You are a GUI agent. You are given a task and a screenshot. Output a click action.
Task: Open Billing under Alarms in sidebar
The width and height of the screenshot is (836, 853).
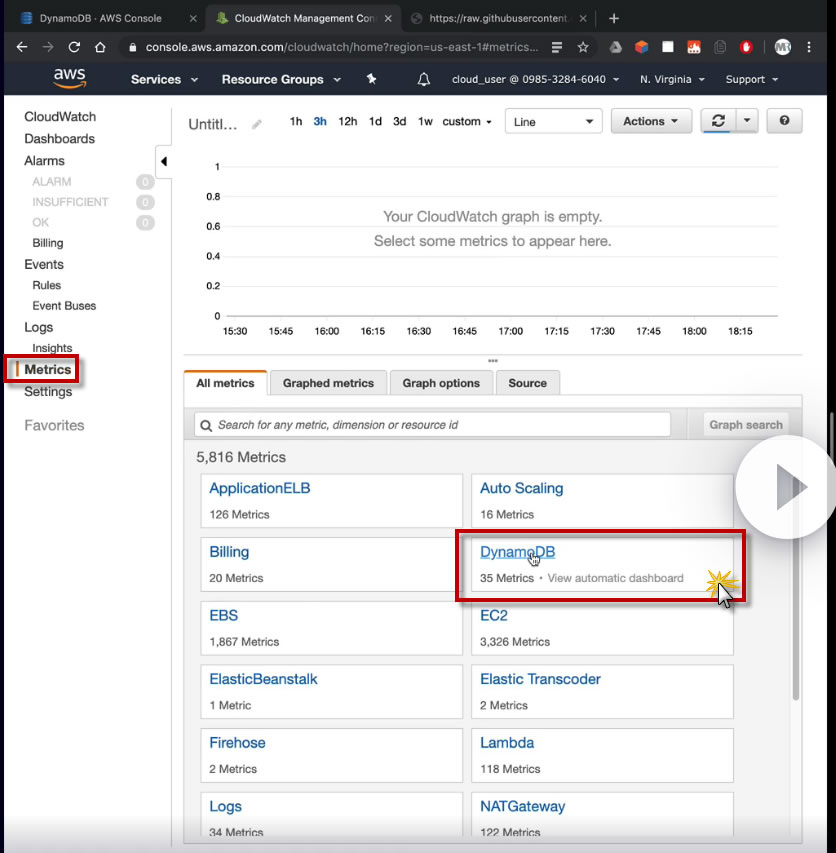[47, 243]
